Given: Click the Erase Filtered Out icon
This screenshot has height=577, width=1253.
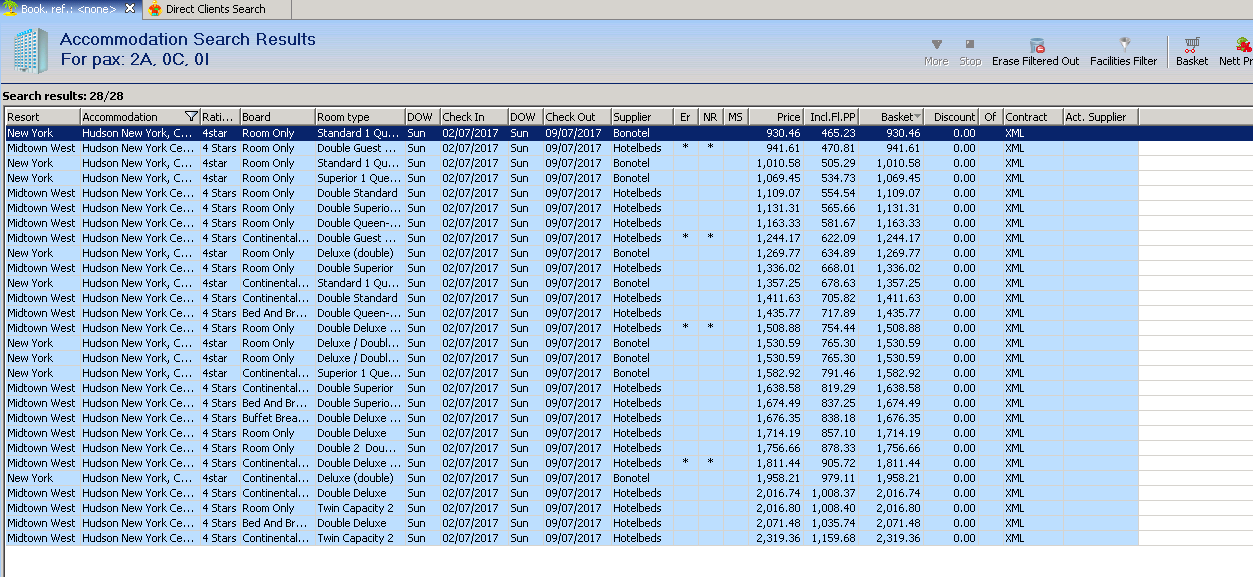Looking at the screenshot, I should (x=1037, y=45).
